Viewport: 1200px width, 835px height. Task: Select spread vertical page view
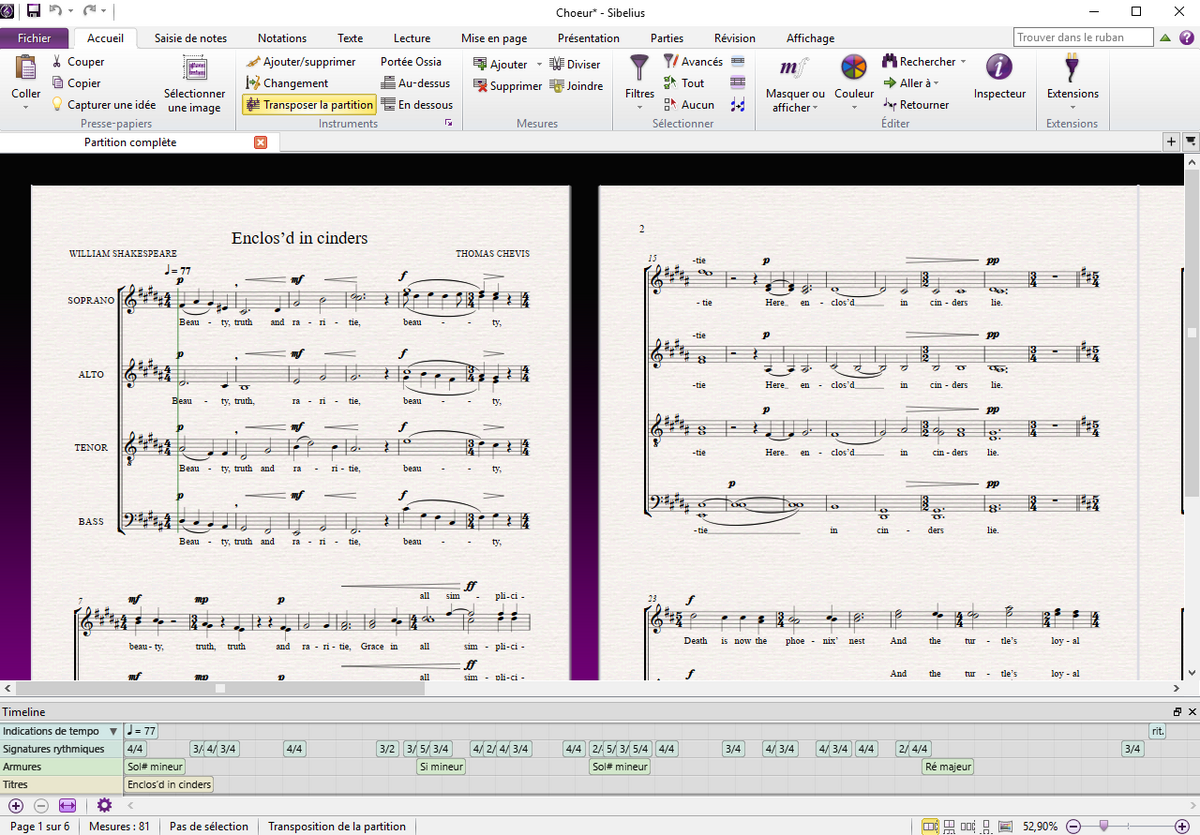click(949, 826)
